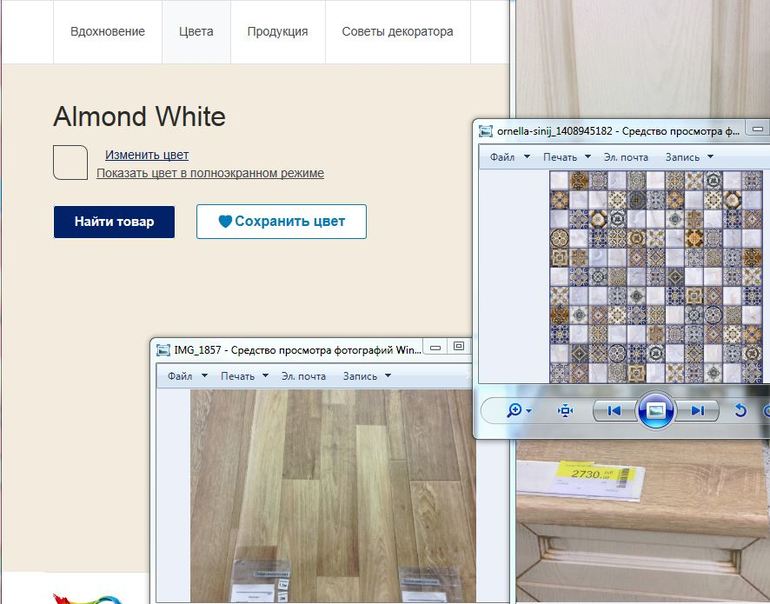770x604 pixels.
Task: Go to previous image in photo viewer
Action: click(x=614, y=410)
